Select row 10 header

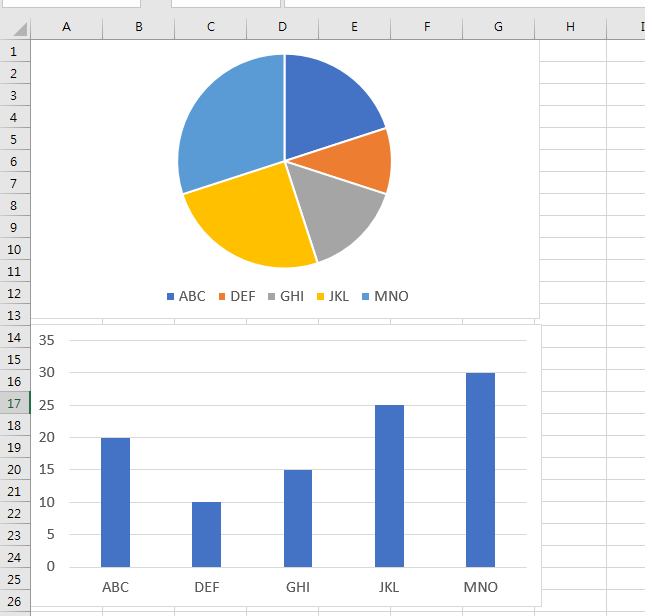pyautogui.click(x=15, y=249)
